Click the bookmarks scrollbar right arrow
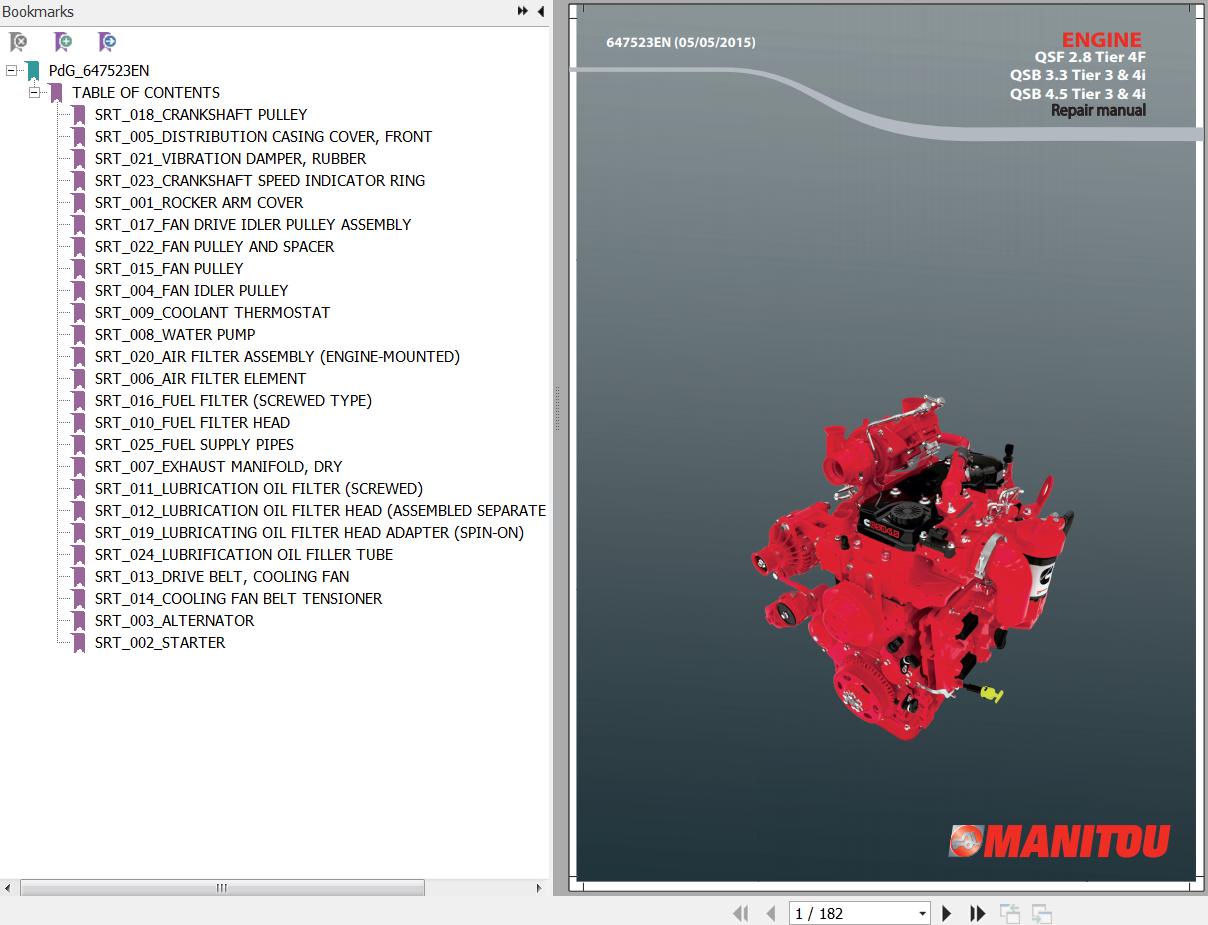This screenshot has width=1208, height=925. click(x=539, y=888)
